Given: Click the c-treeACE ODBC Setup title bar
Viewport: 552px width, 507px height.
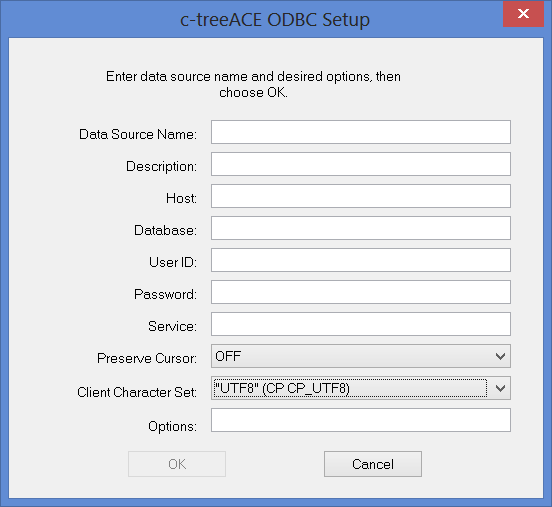Looking at the screenshot, I should coord(275,19).
